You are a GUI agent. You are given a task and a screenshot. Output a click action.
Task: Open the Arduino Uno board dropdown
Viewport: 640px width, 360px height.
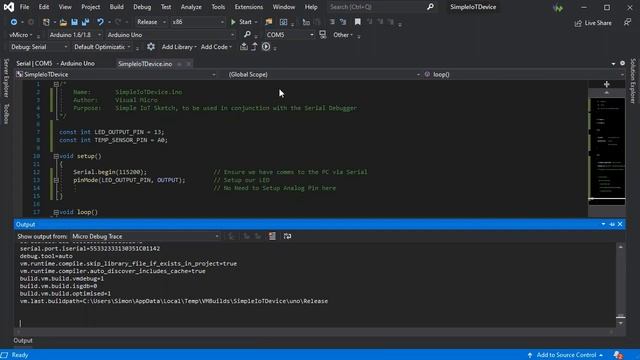(170, 35)
